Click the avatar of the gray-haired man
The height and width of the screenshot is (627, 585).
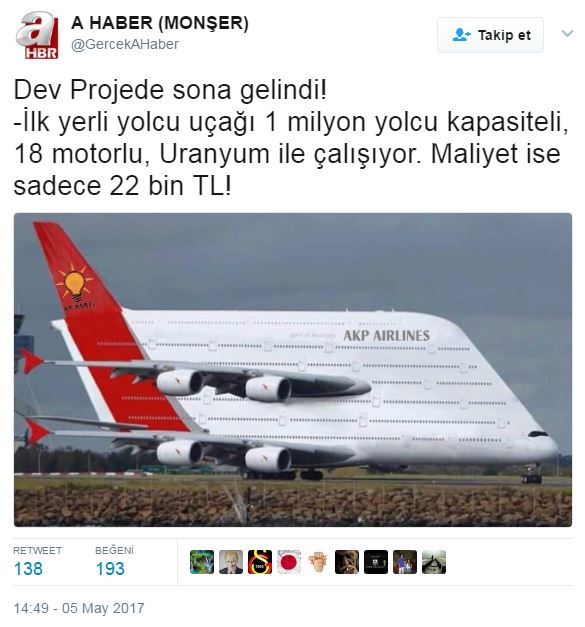coord(231,562)
